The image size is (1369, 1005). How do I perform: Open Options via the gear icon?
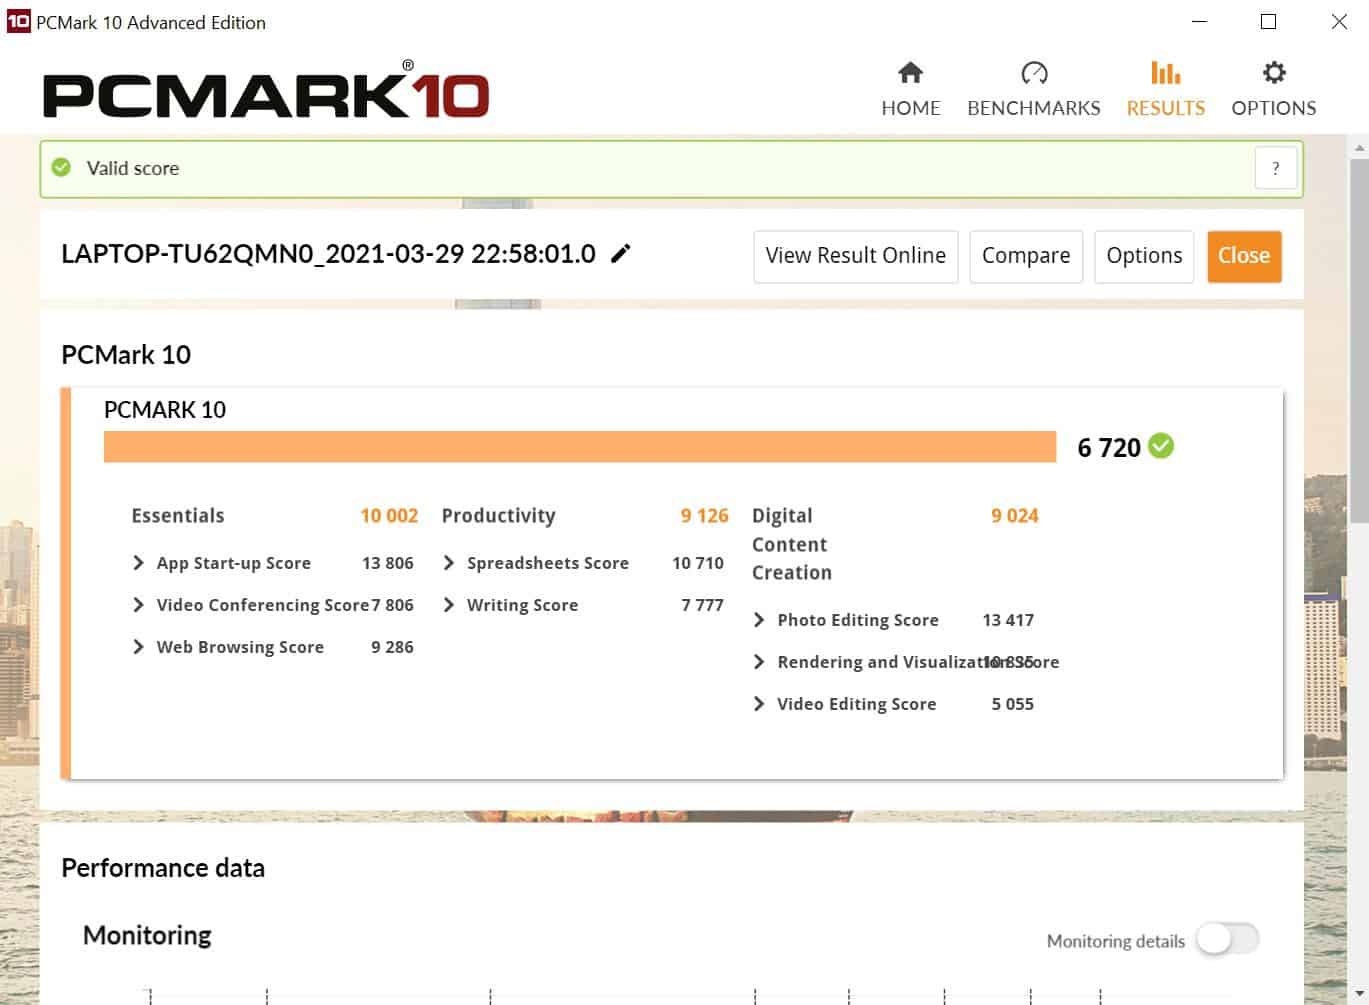pyautogui.click(x=1273, y=73)
